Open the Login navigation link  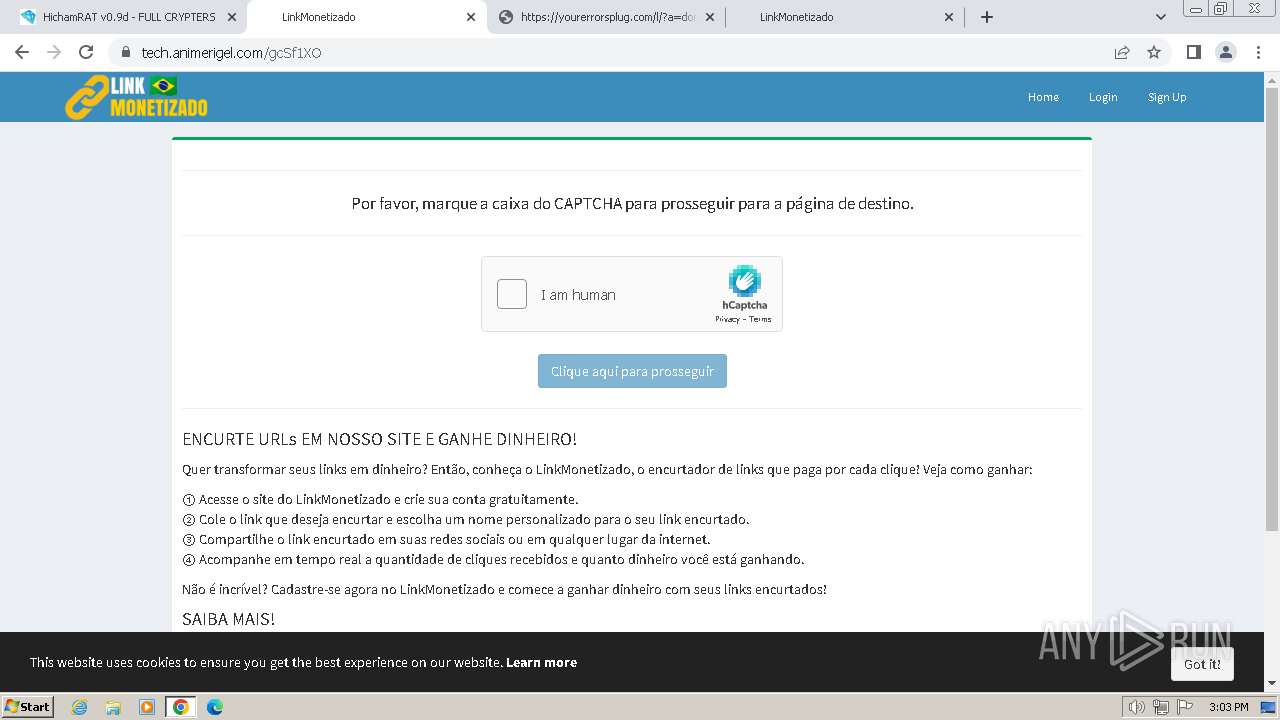(1103, 97)
